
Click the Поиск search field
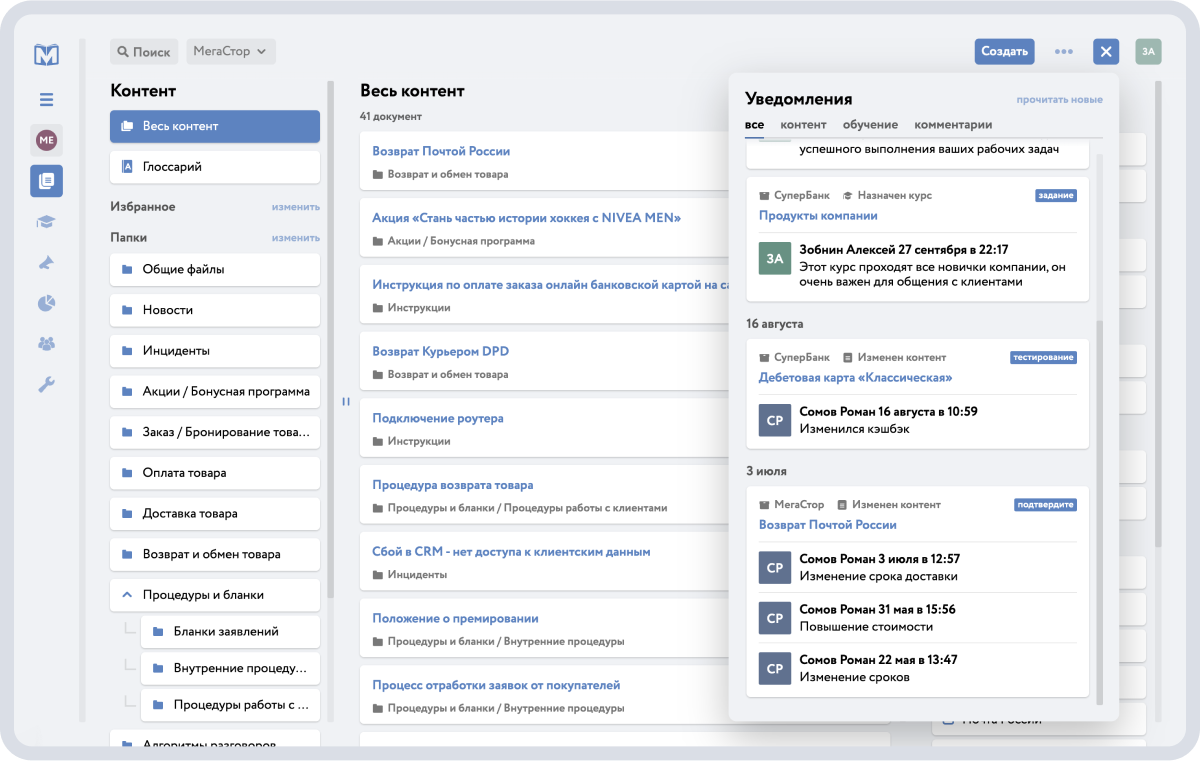144,51
